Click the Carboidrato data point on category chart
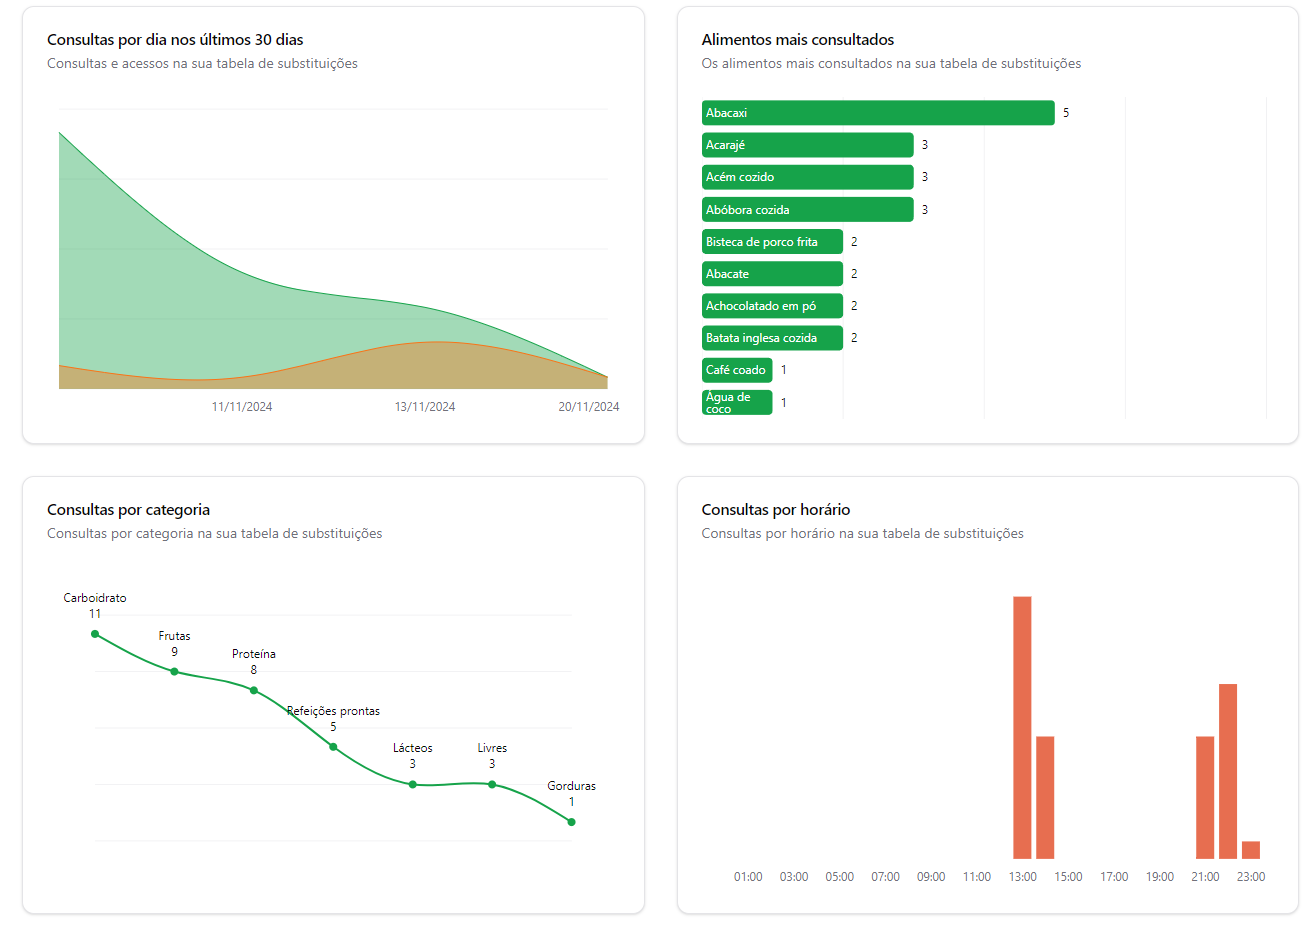1311x925 pixels. 95,634
